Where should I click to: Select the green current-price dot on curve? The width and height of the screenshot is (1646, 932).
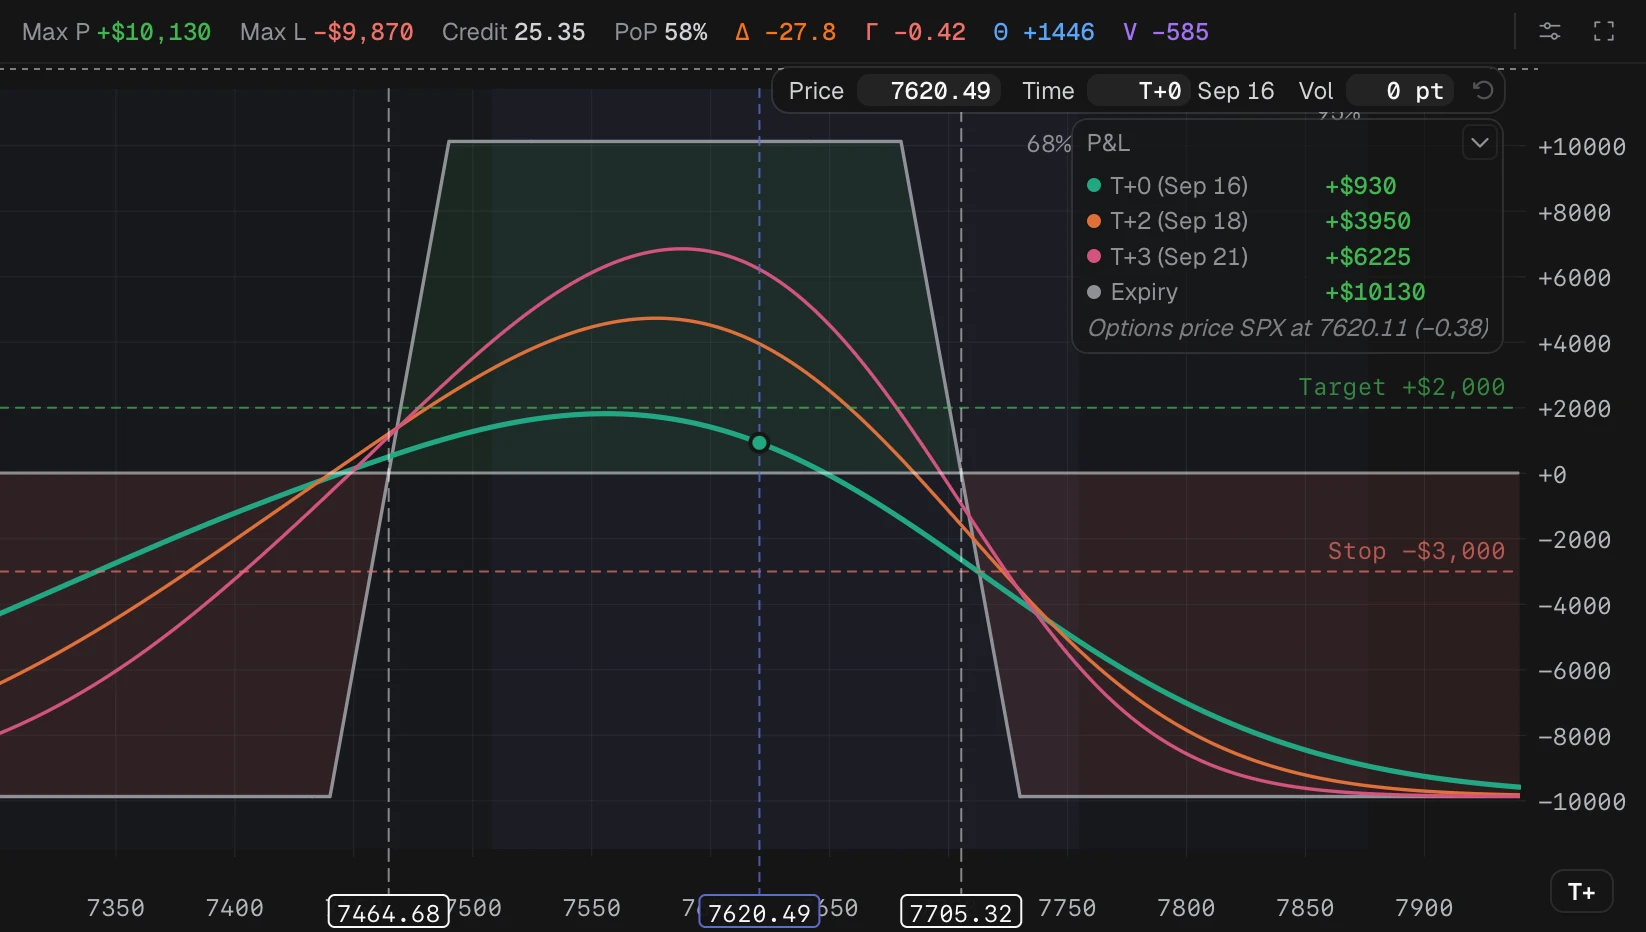[x=759, y=443]
